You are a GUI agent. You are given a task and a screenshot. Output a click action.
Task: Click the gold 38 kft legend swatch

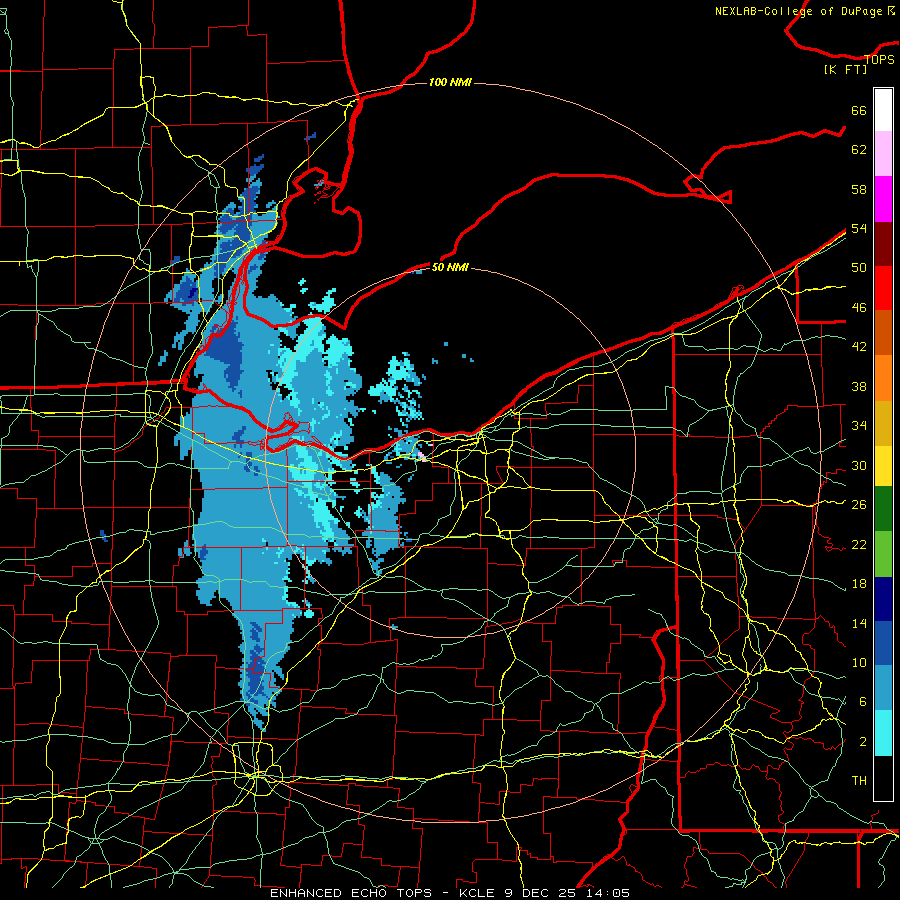pyautogui.click(x=883, y=423)
